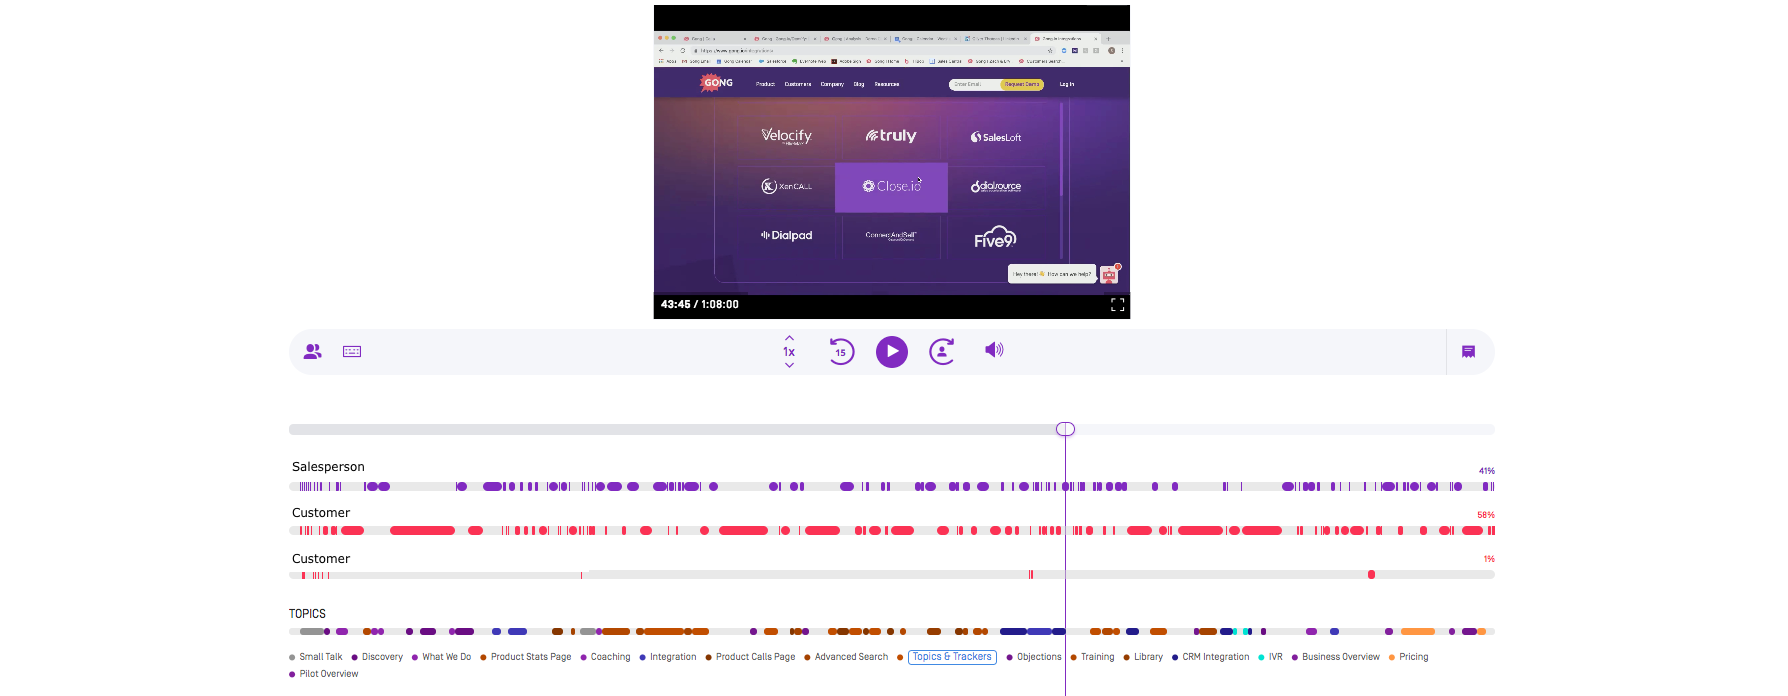The image size is (1788, 696).
Task: Open the call participants panel icon
Action: (313, 352)
